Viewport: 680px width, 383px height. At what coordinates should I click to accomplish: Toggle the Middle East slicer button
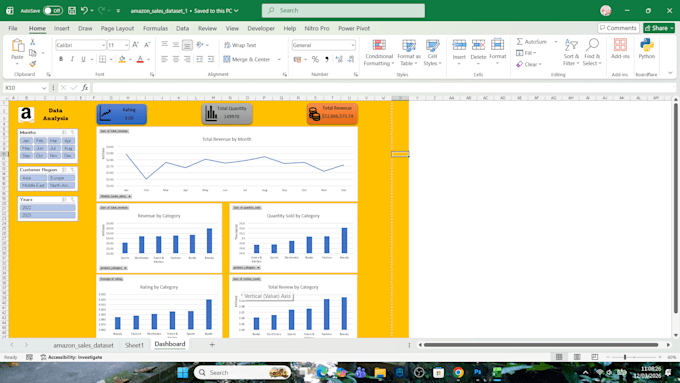tap(33, 185)
